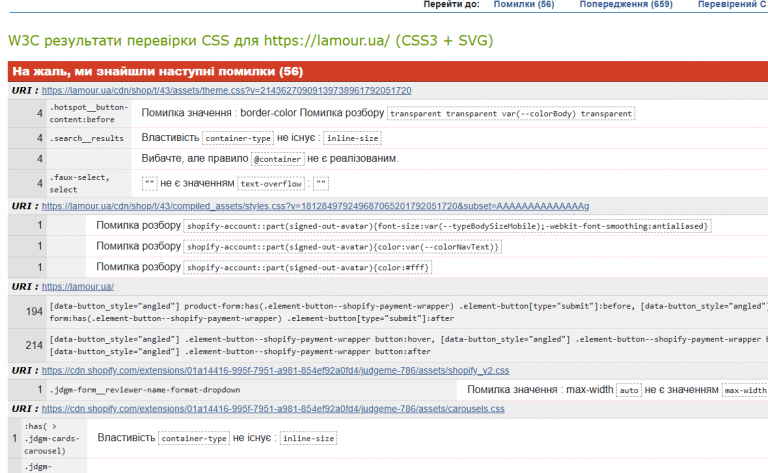Click 'Помилка значення : max-width' message
768x473 pixels.
tap(540, 390)
